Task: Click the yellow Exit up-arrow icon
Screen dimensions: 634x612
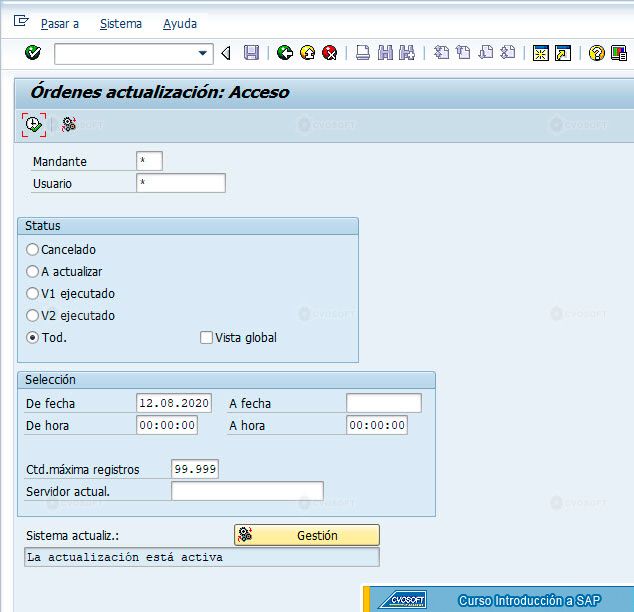Action: click(x=308, y=53)
